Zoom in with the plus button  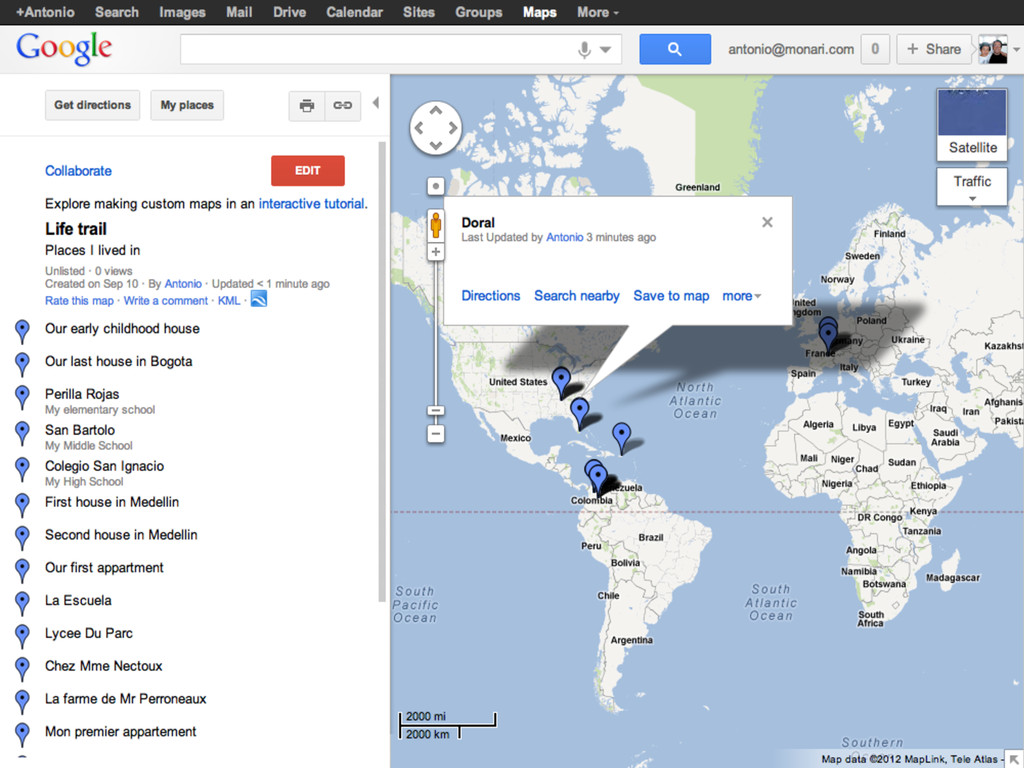pos(436,251)
